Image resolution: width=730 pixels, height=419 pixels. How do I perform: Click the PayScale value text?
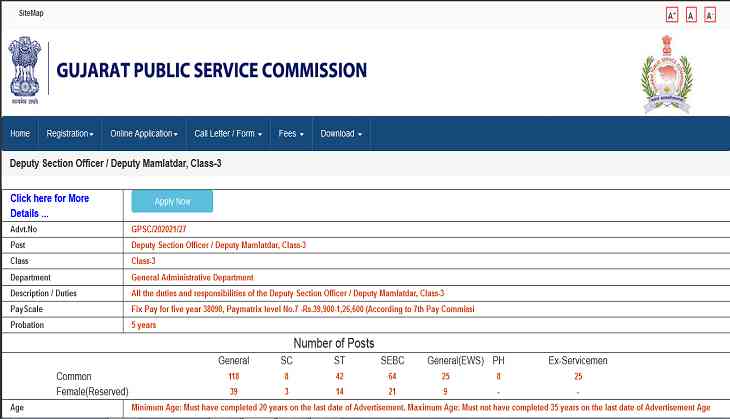click(303, 309)
